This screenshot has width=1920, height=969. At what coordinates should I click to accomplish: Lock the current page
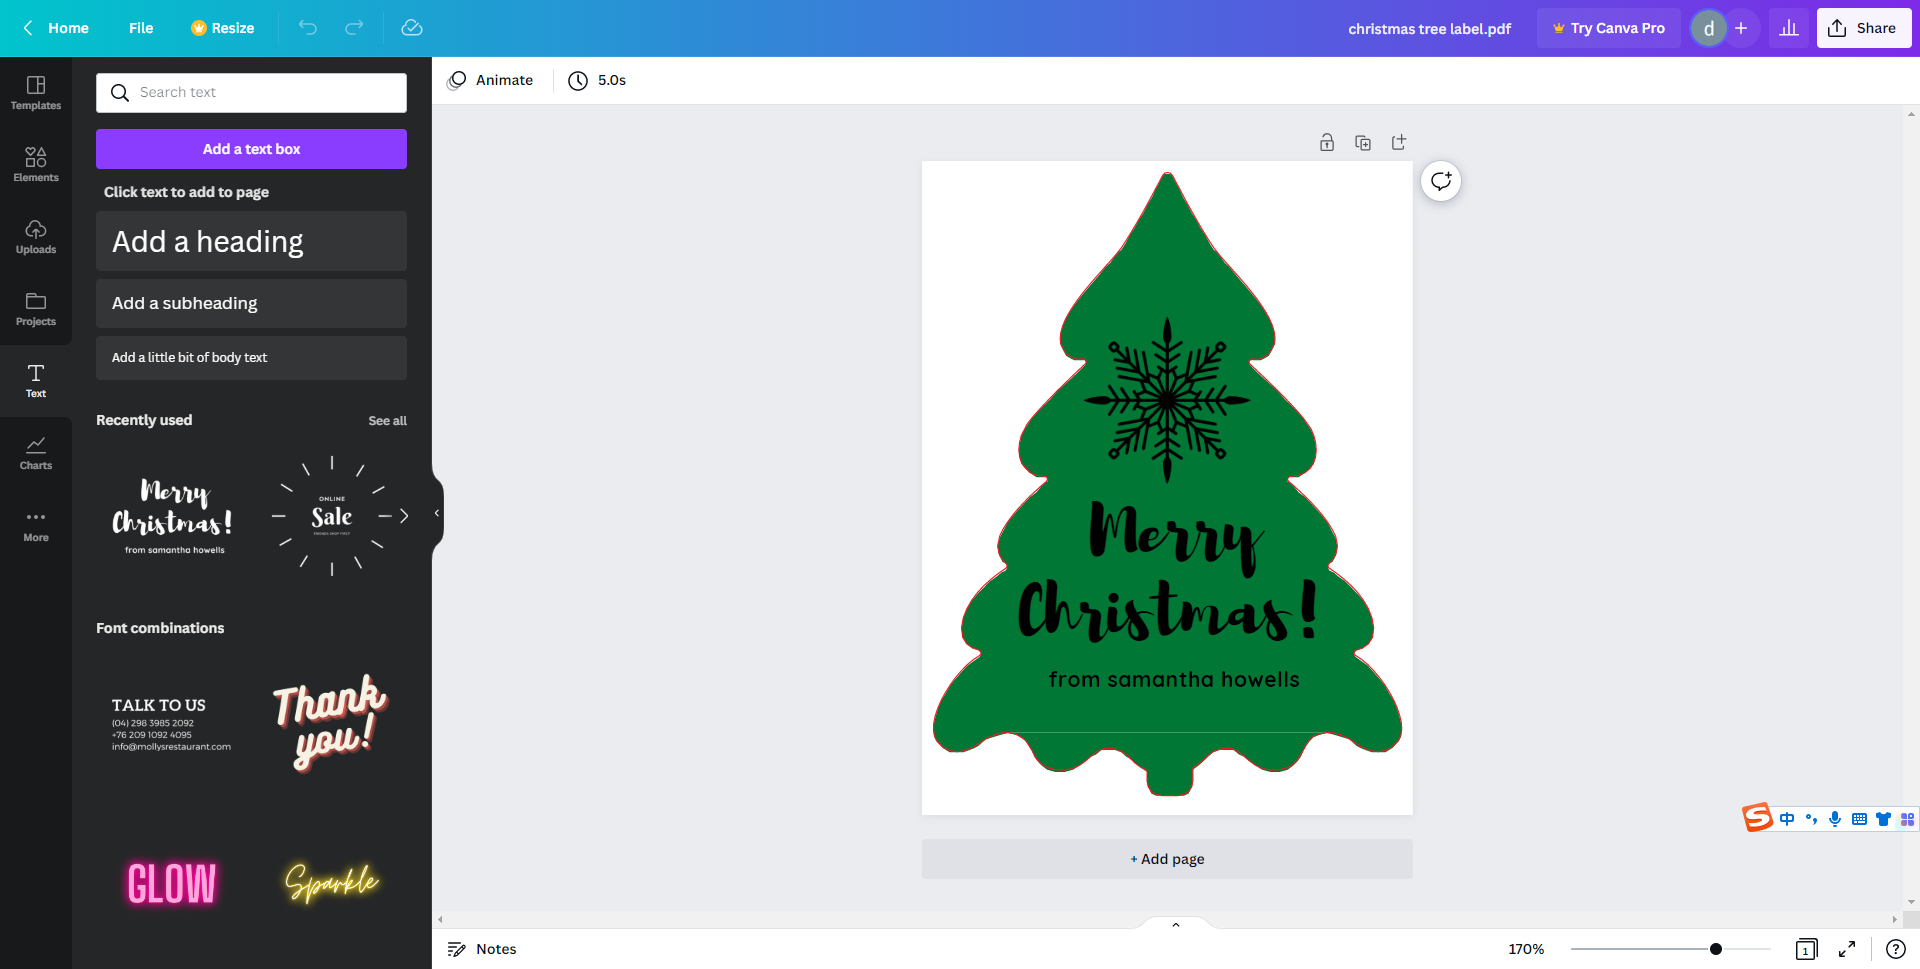pyautogui.click(x=1327, y=142)
